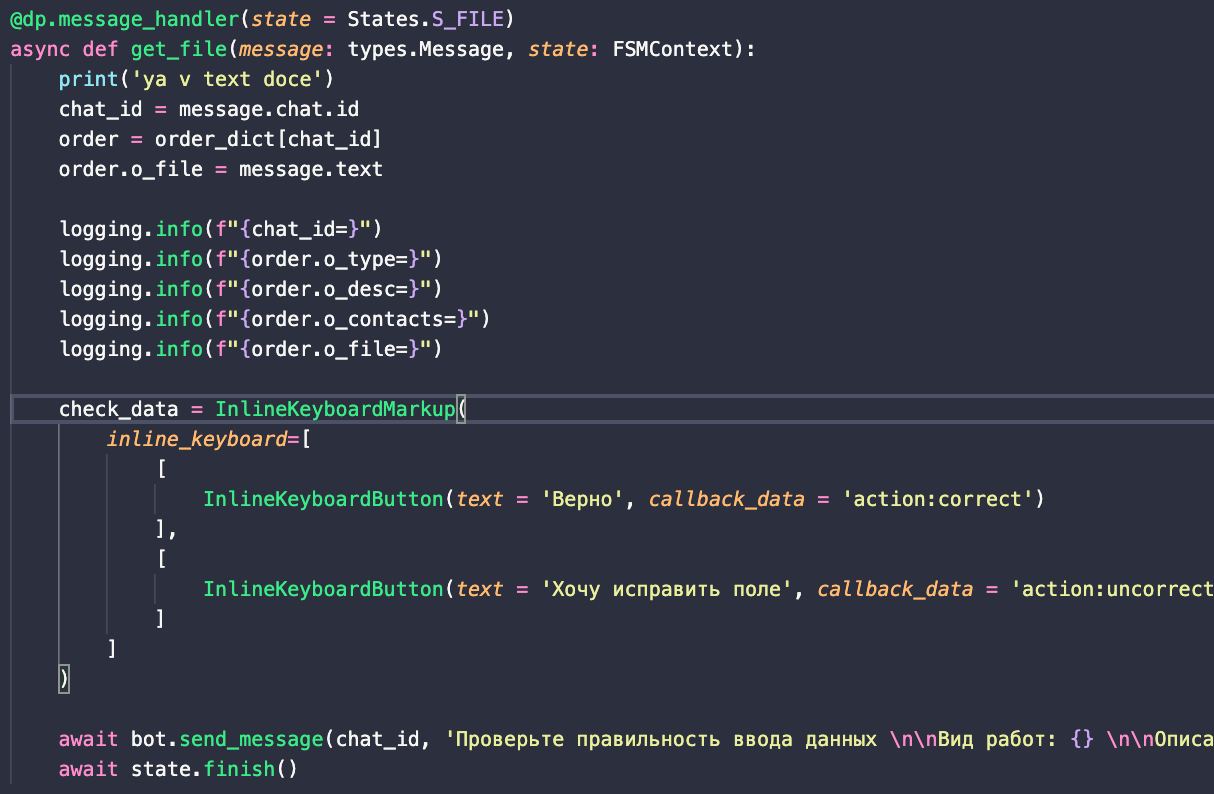Click the 'action:uncorrect string at the line's end
Screen dimensions: 1214x794
[x=1111, y=589]
